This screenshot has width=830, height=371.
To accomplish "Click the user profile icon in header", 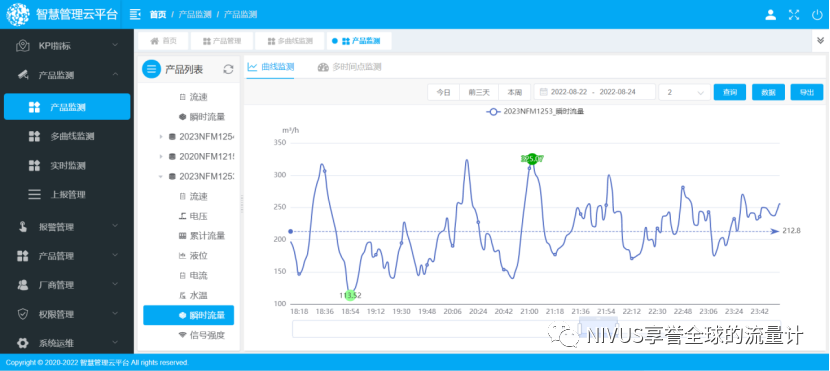I will tap(770, 15).
